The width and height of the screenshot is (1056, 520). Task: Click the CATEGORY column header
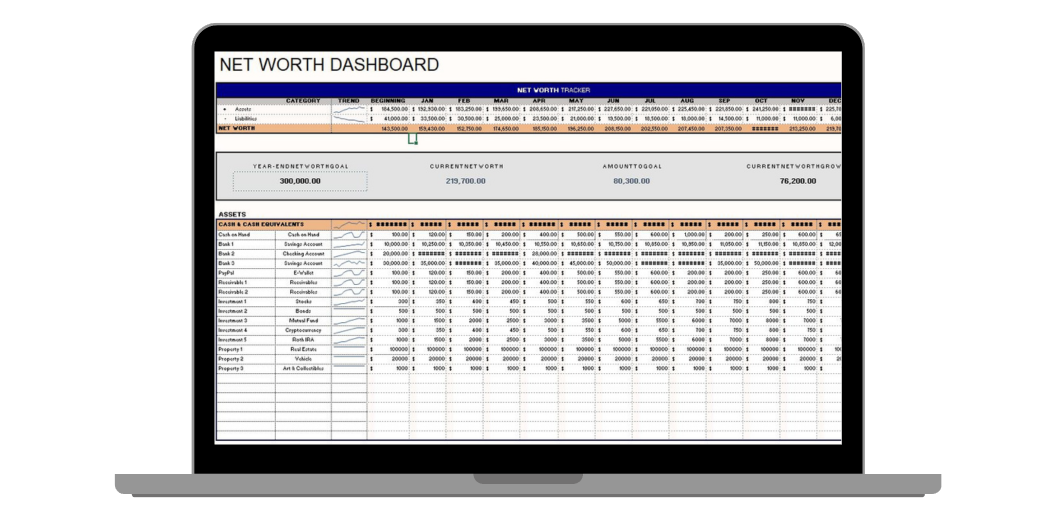point(303,100)
